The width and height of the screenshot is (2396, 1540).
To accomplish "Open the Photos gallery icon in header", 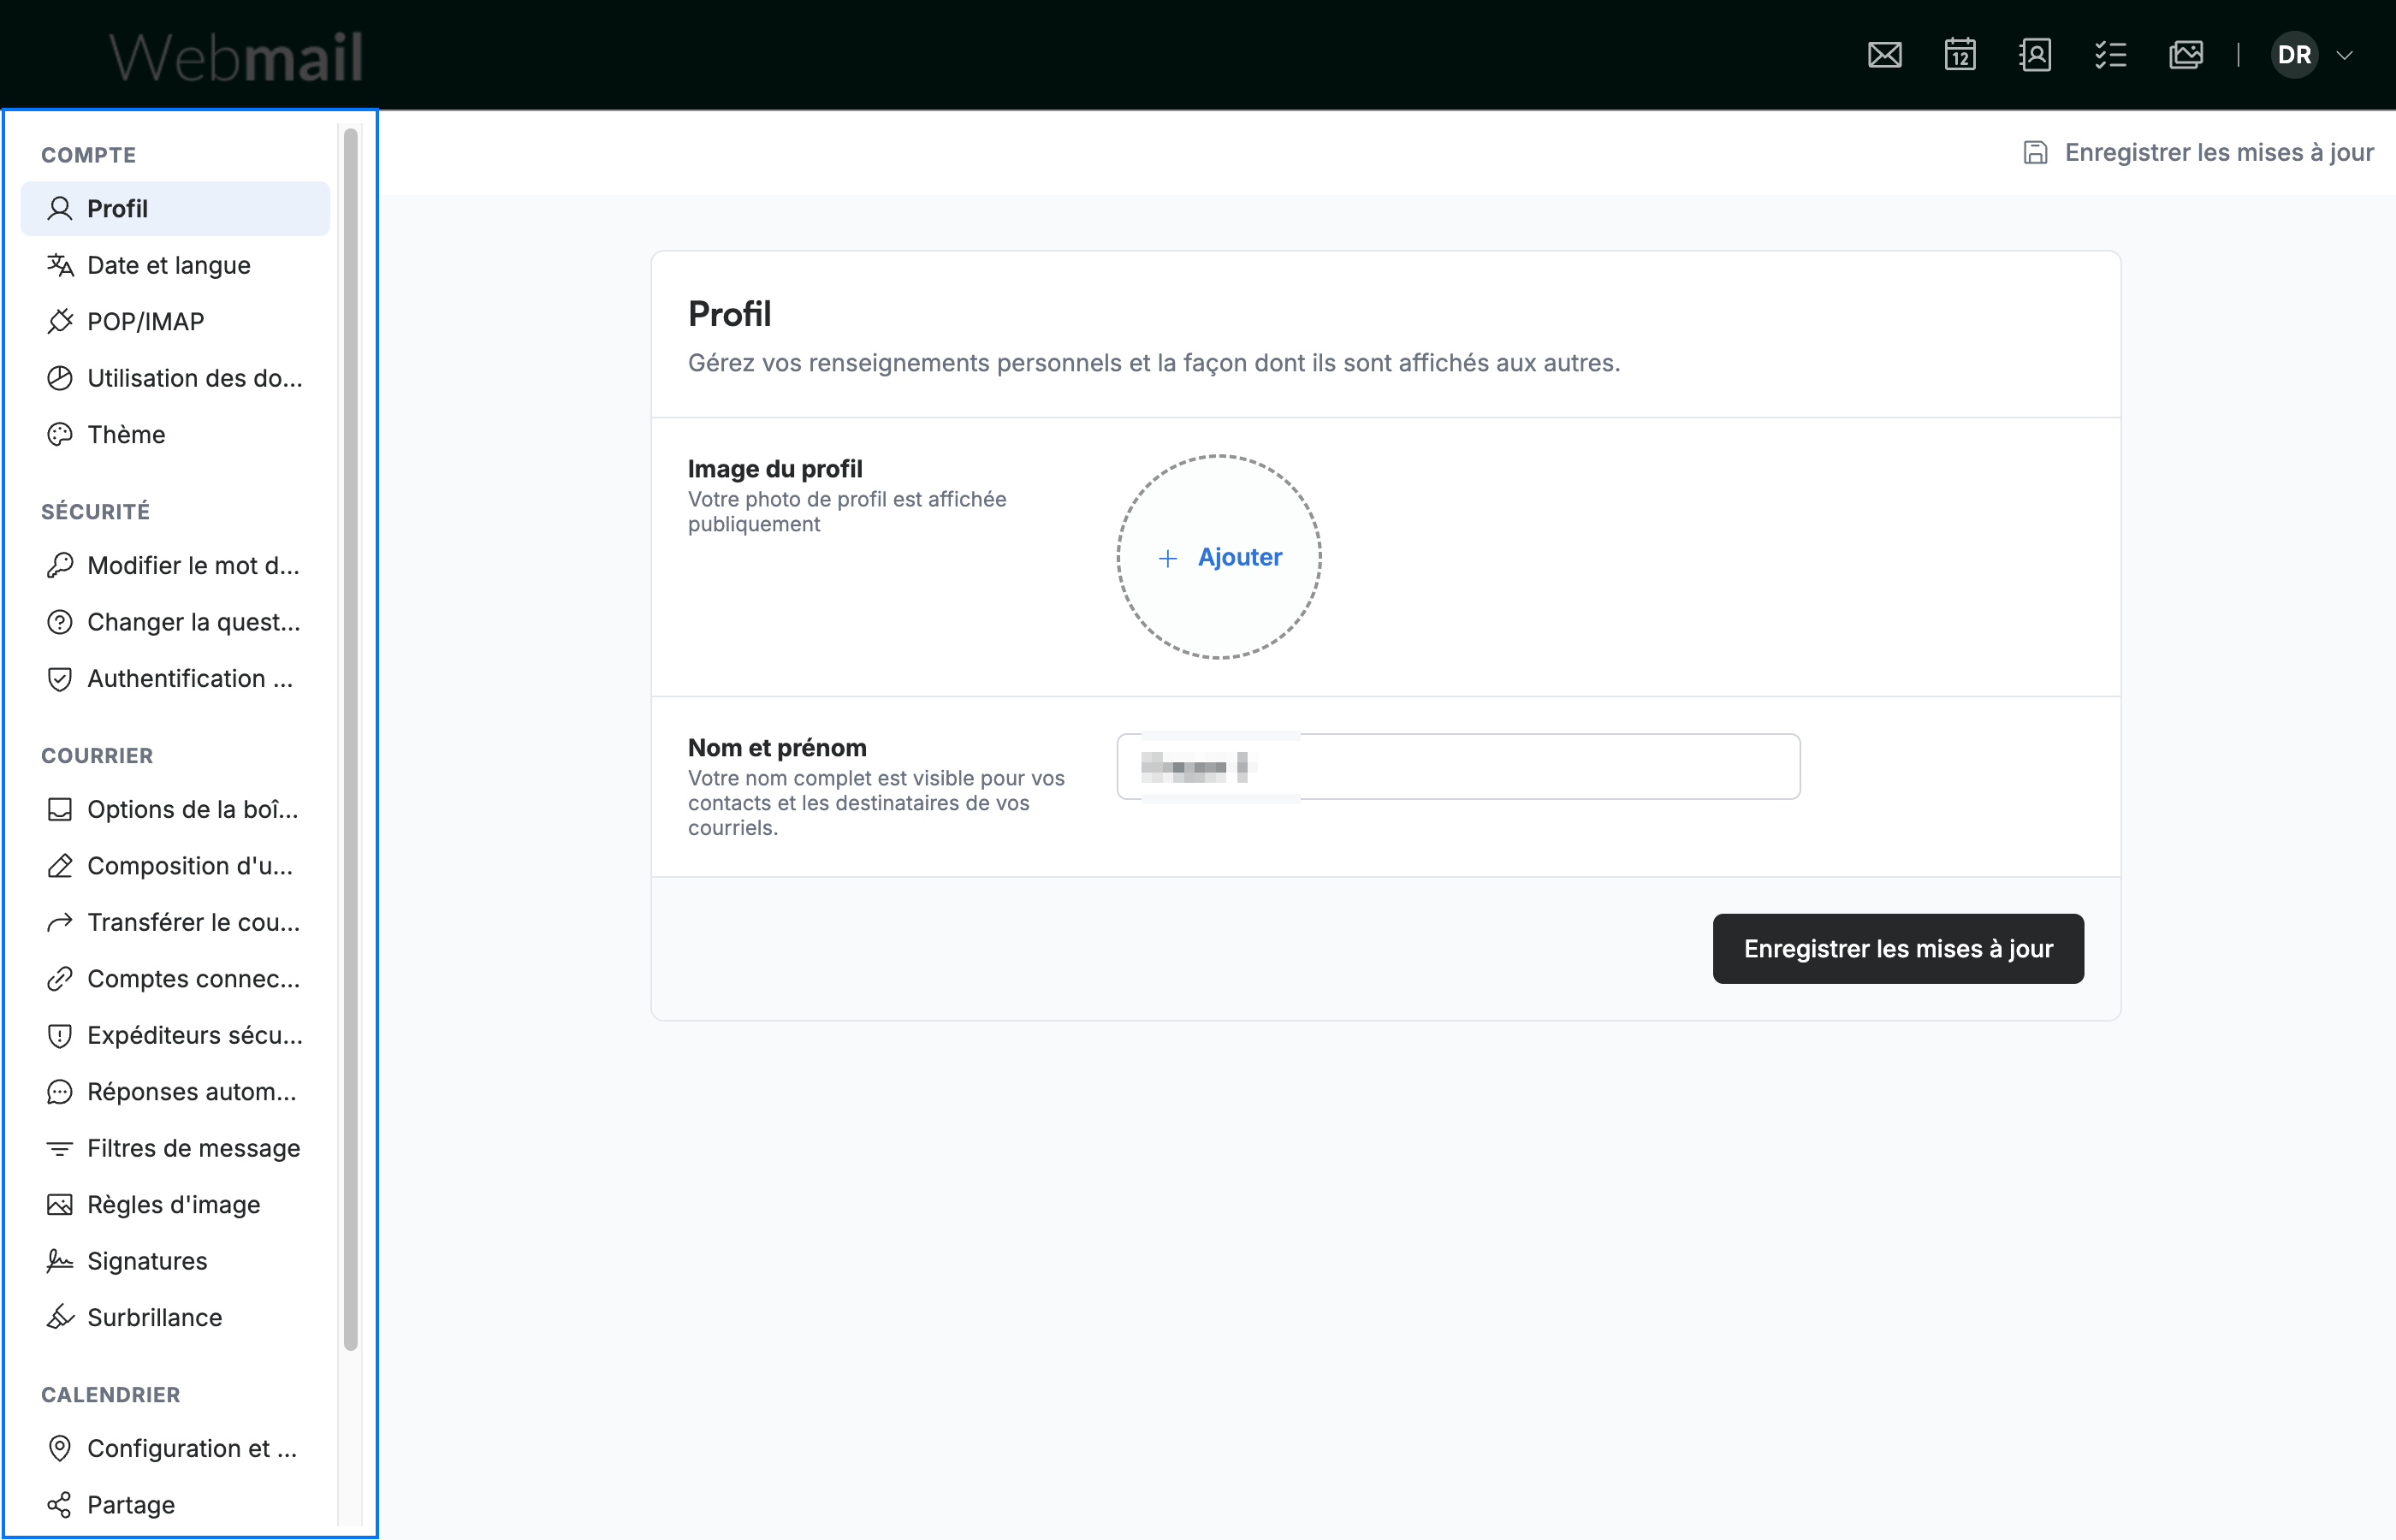I will click(x=2185, y=54).
